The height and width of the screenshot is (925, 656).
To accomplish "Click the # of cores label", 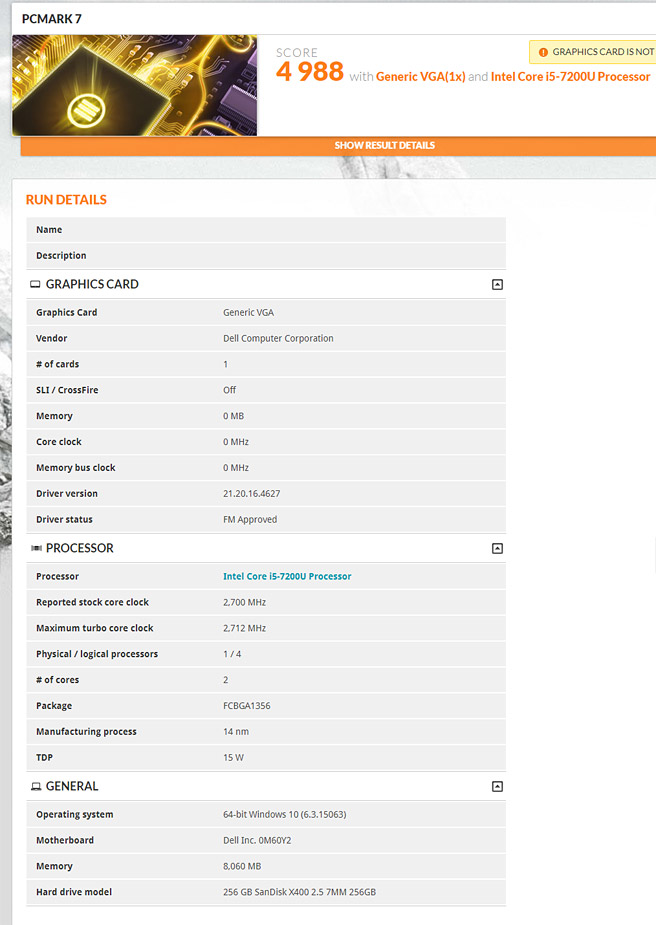I will pyautogui.click(x=57, y=680).
